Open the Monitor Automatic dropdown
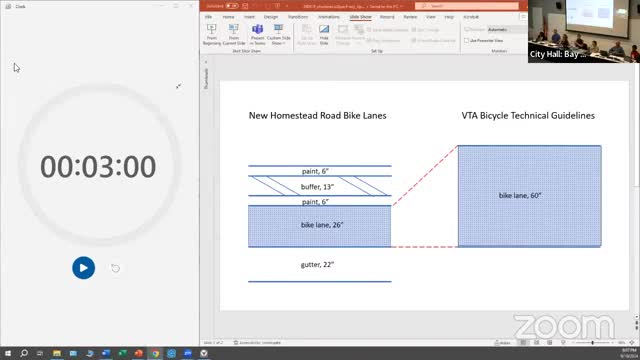640x360 pixels. click(x=507, y=29)
